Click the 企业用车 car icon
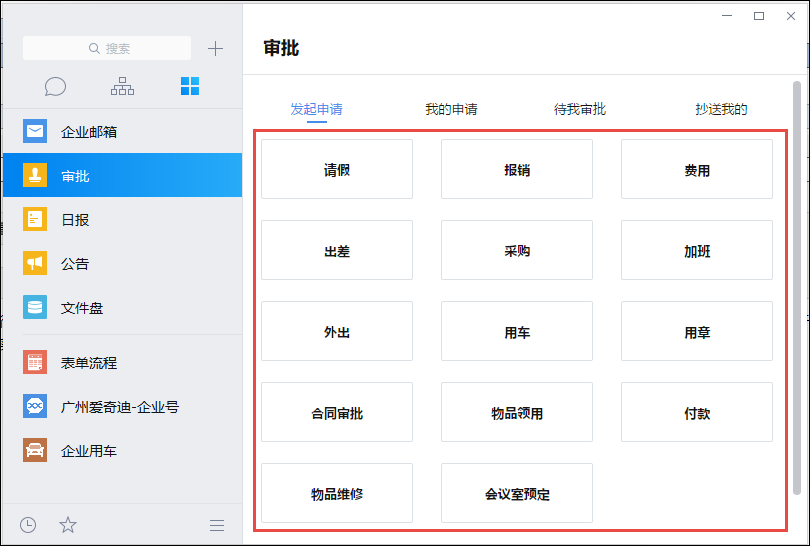Screen dimensions: 810x546 35,450
